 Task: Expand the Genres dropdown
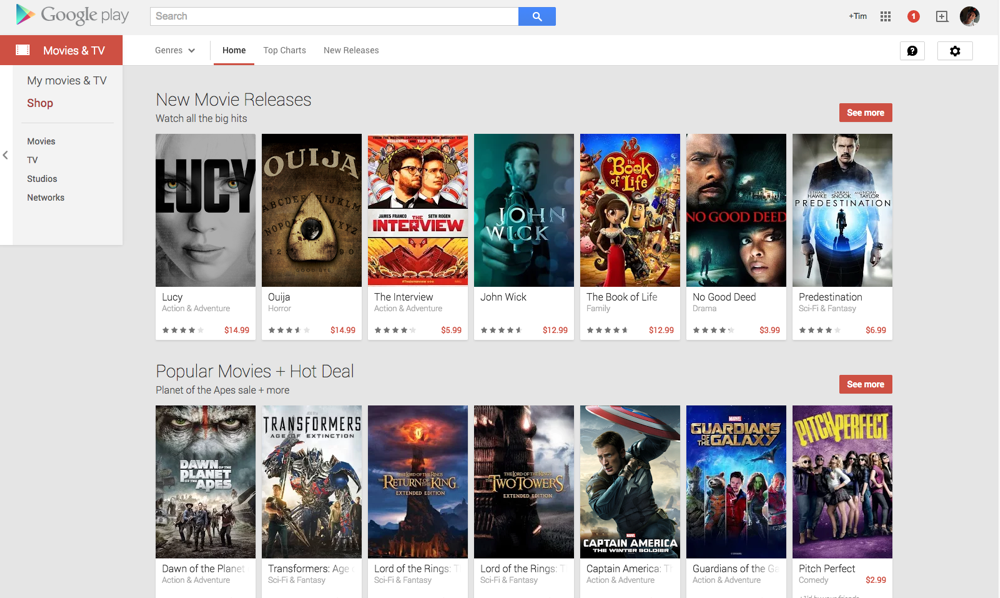(x=175, y=50)
